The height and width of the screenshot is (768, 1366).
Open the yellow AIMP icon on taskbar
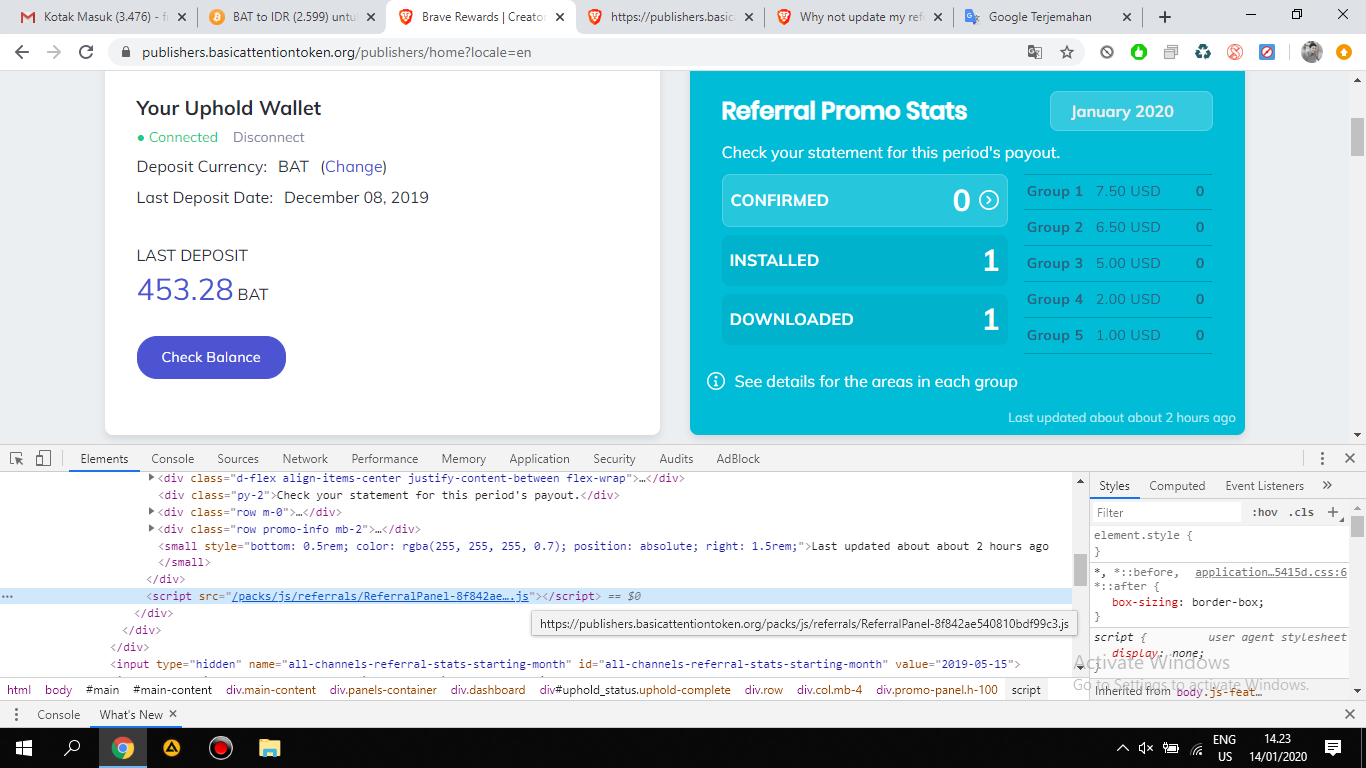coord(172,747)
